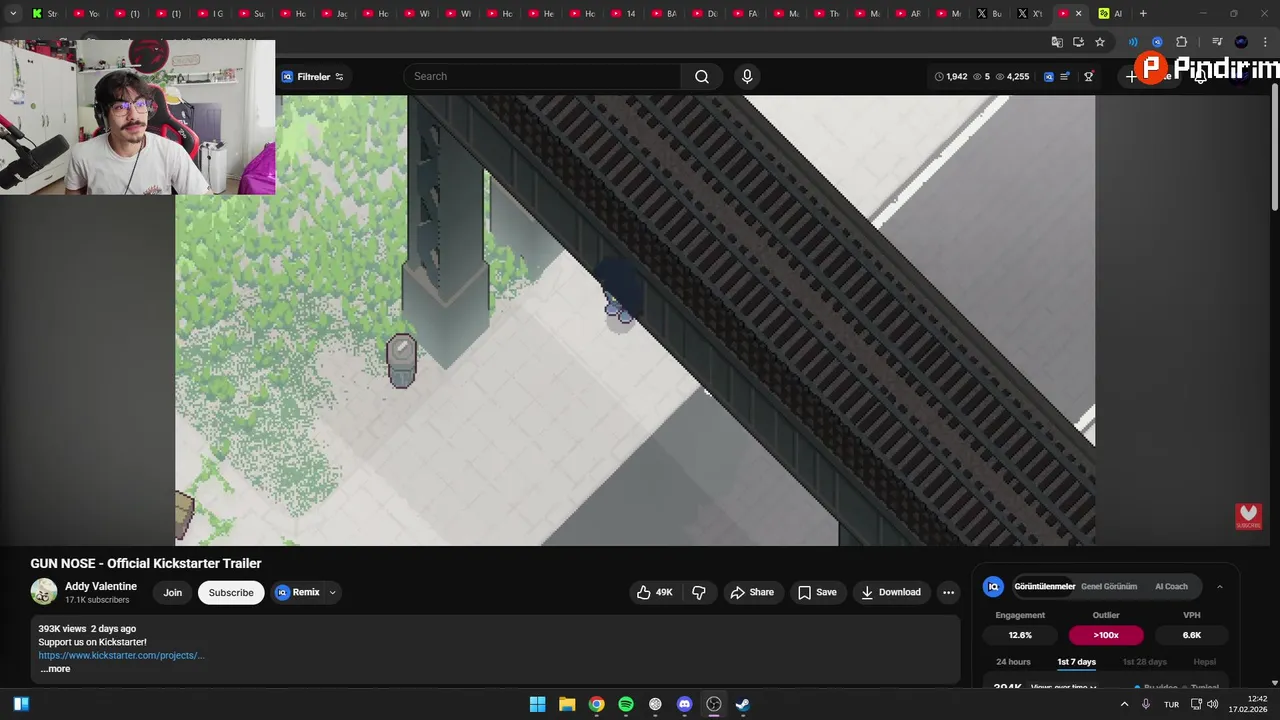
Task: Click the >100x Outlier badge
Action: point(1106,635)
